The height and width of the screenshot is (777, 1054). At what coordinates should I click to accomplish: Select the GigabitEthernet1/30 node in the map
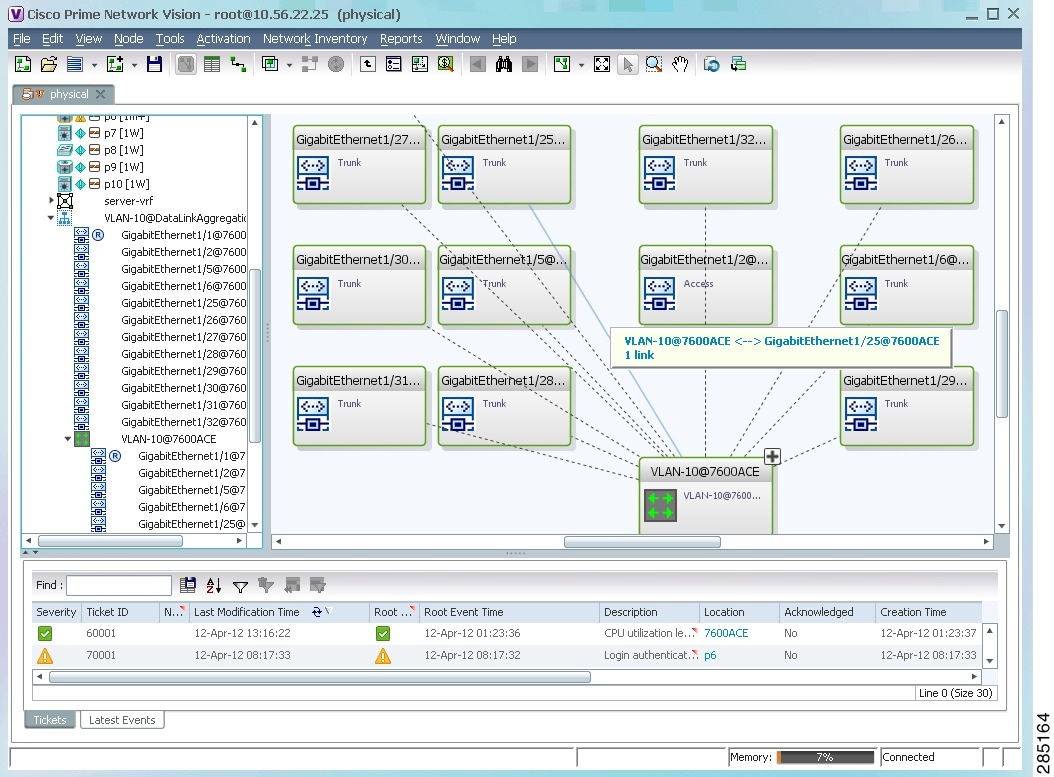point(360,285)
